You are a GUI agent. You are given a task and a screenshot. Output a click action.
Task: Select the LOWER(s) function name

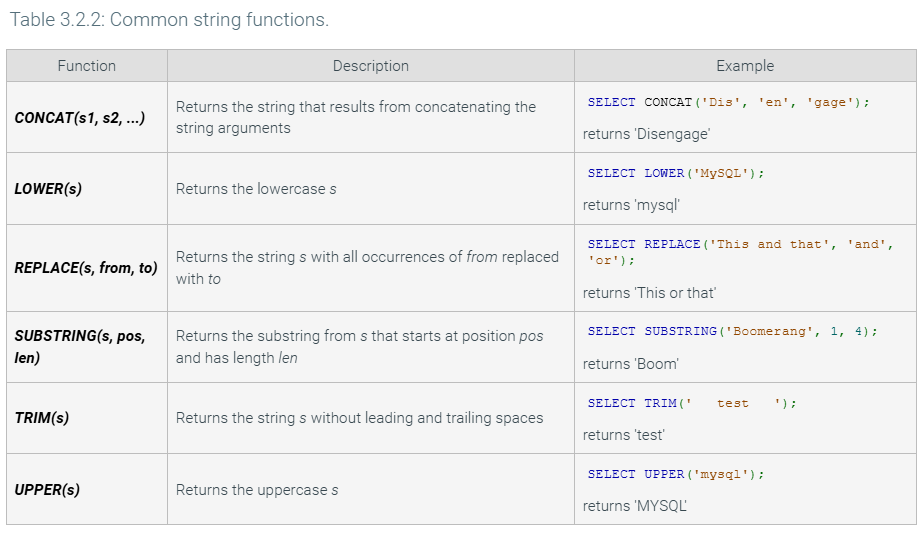pyautogui.click(x=48, y=188)
